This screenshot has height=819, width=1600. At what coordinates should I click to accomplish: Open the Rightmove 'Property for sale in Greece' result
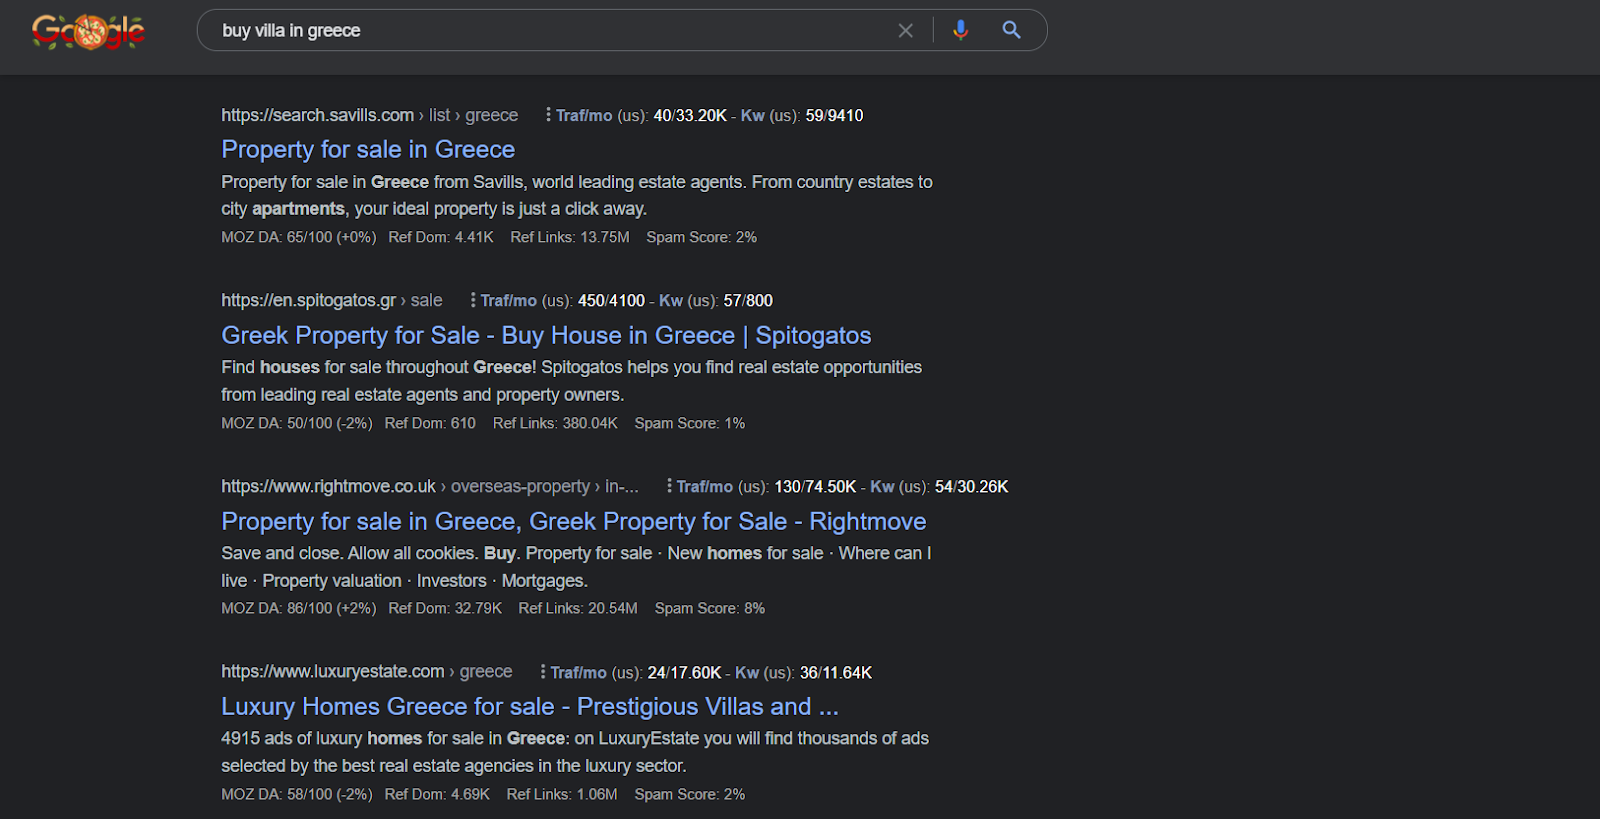[573, 521]
